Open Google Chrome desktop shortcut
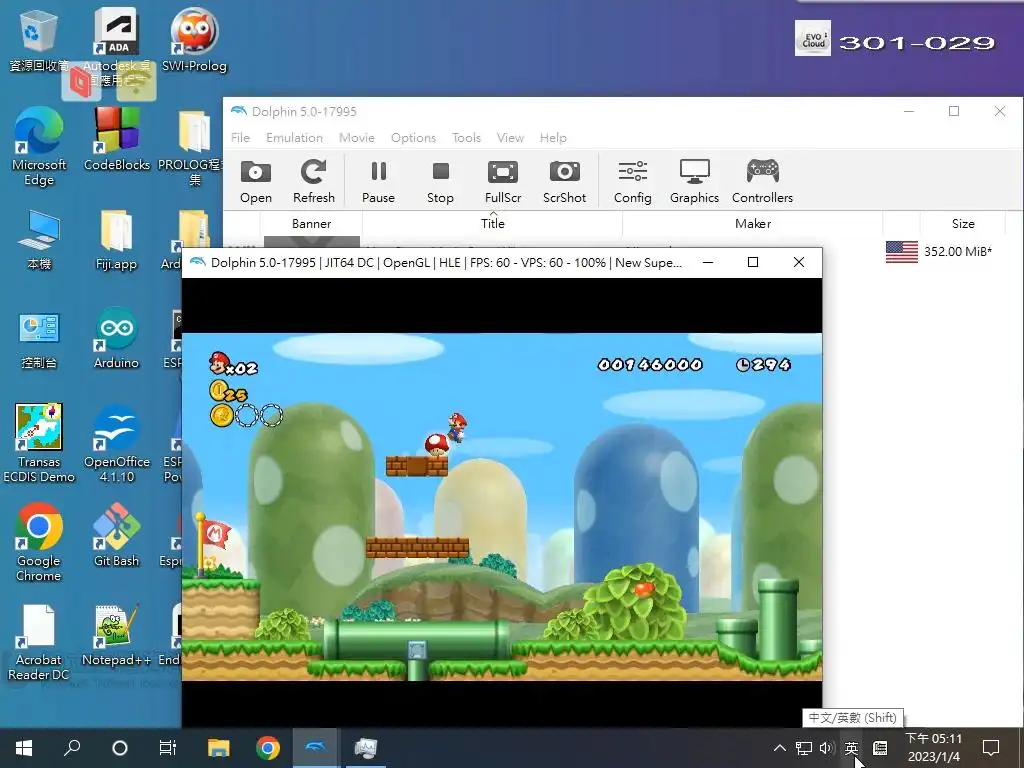1024x768 pixels. click(39, 542)
